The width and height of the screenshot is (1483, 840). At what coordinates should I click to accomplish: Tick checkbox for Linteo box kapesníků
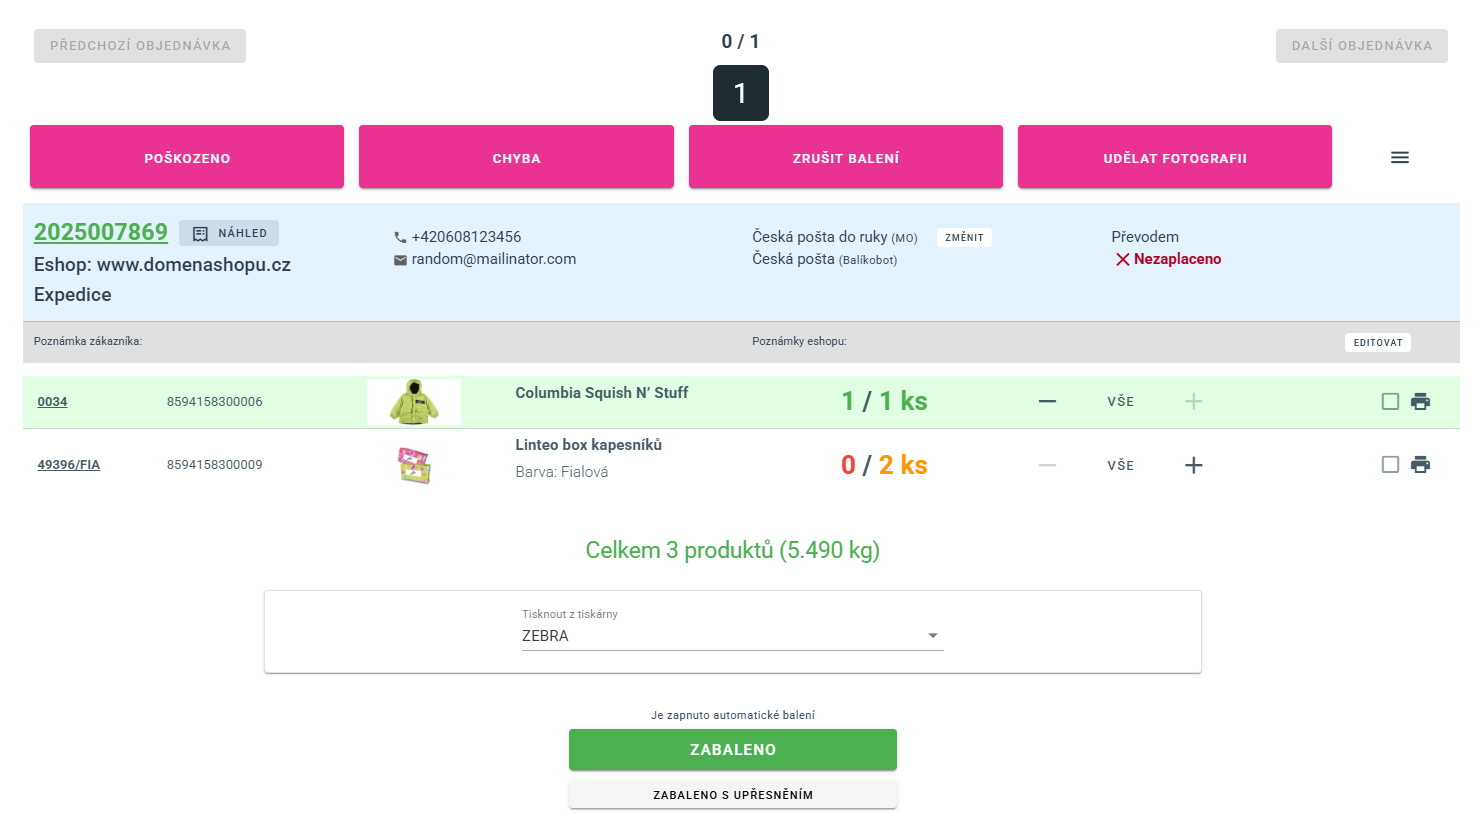(1390, 464)
